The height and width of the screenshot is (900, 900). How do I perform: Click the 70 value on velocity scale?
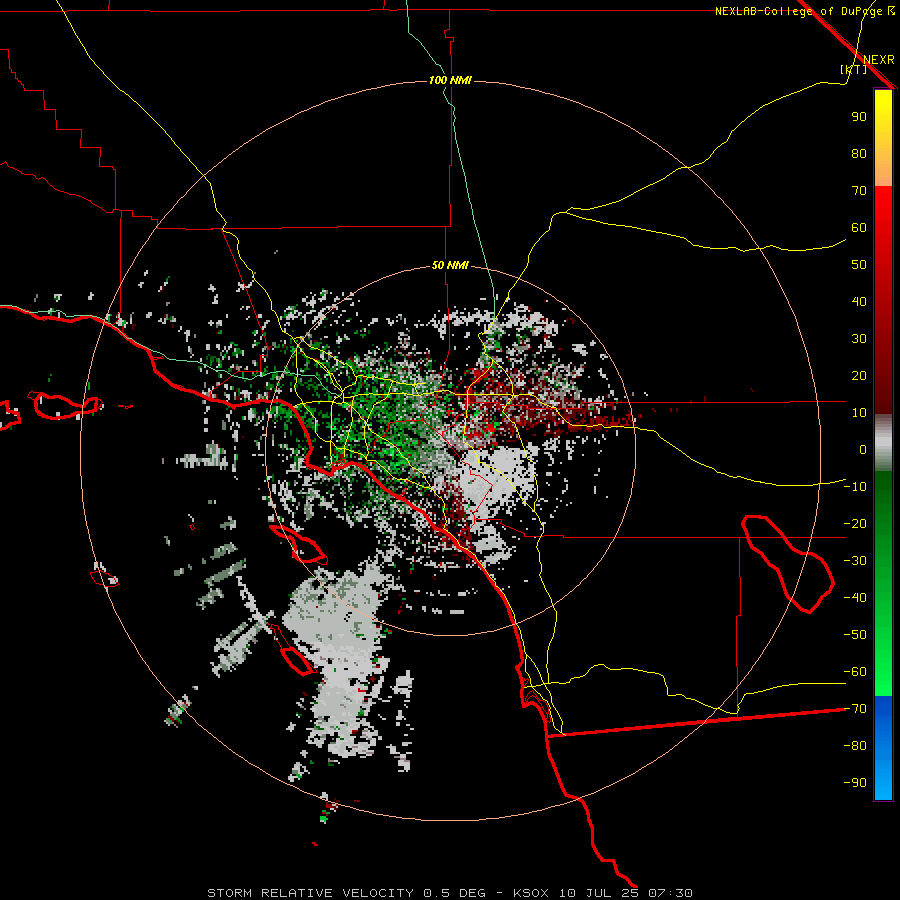[x=859, y=191]
